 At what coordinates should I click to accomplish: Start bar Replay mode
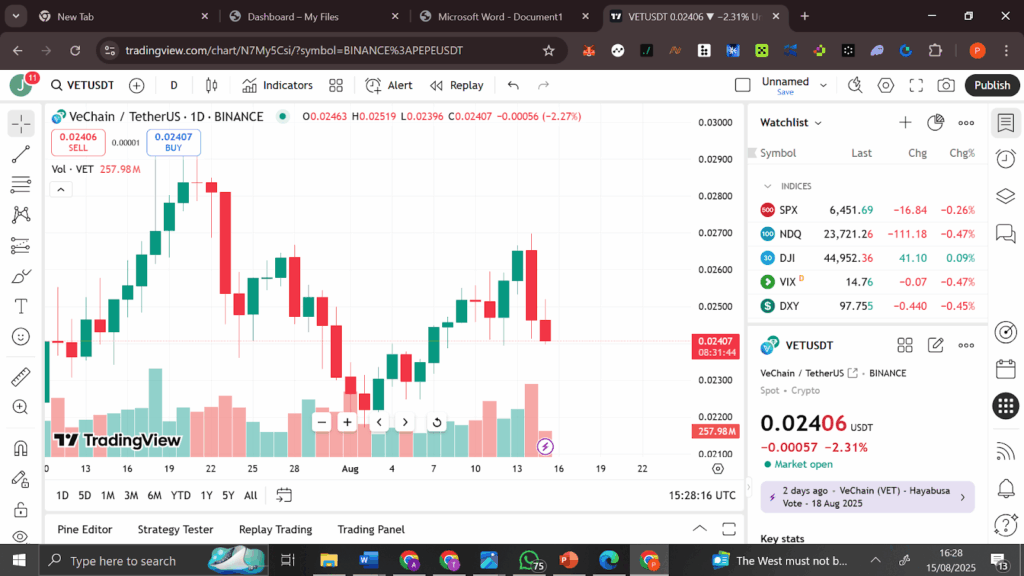(x=457, y=85)
